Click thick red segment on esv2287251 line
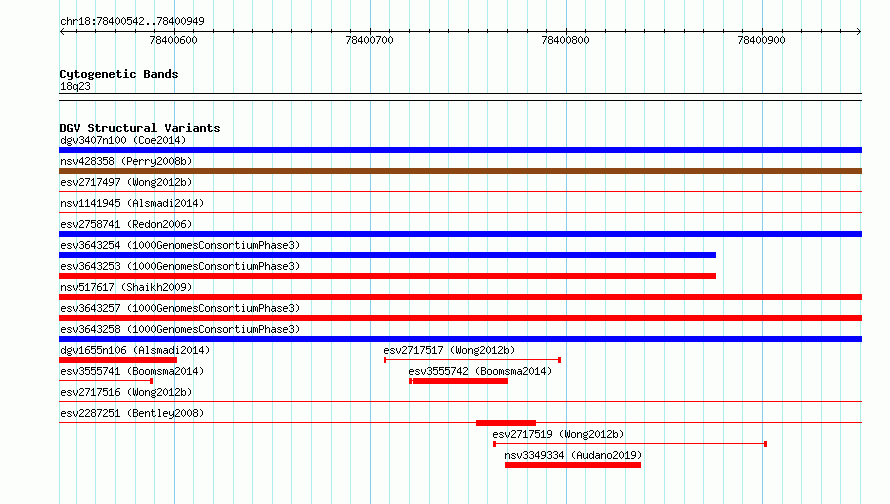 pos(506,423)
